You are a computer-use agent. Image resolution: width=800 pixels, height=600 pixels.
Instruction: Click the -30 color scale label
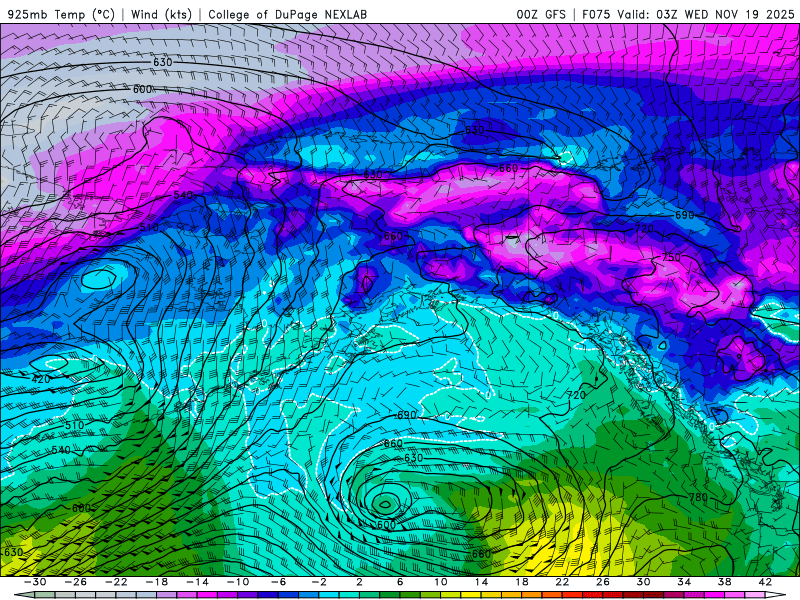pos(35,582)
